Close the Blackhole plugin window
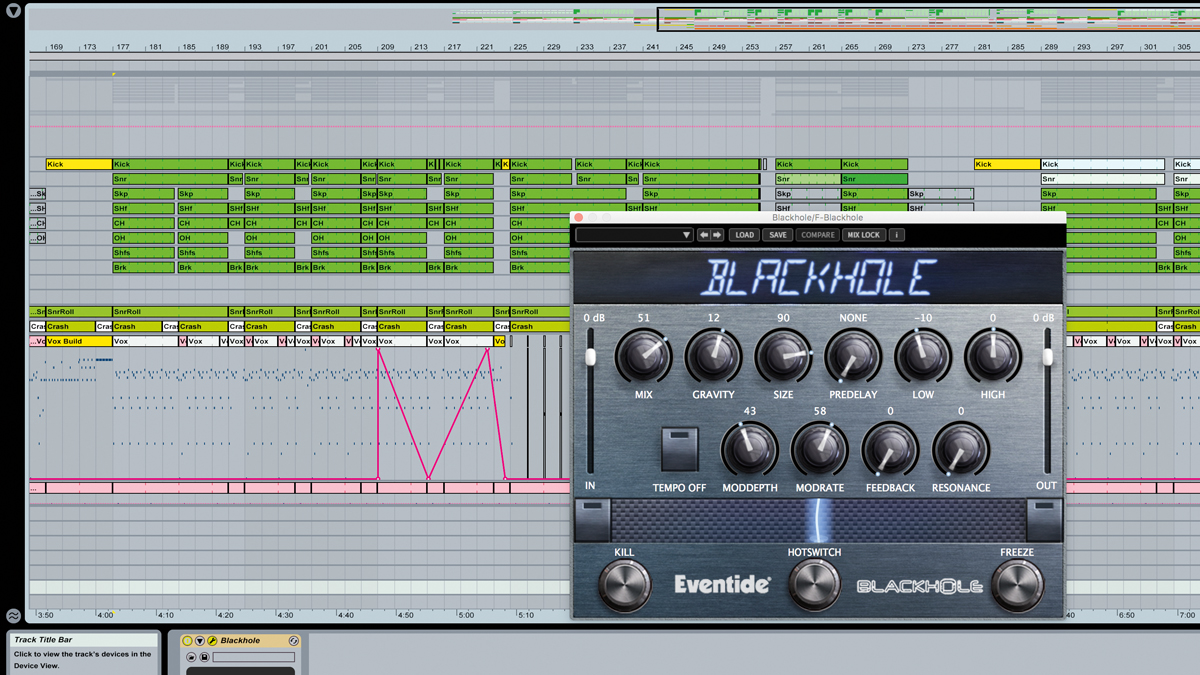 point(578,217)
